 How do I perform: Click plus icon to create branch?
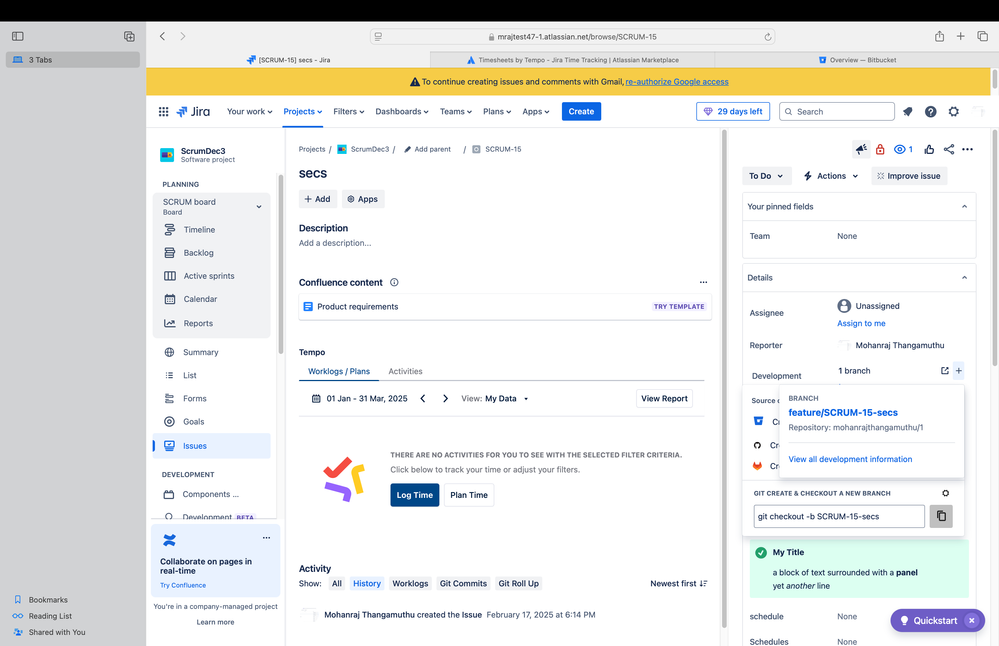tap(958, 371)
